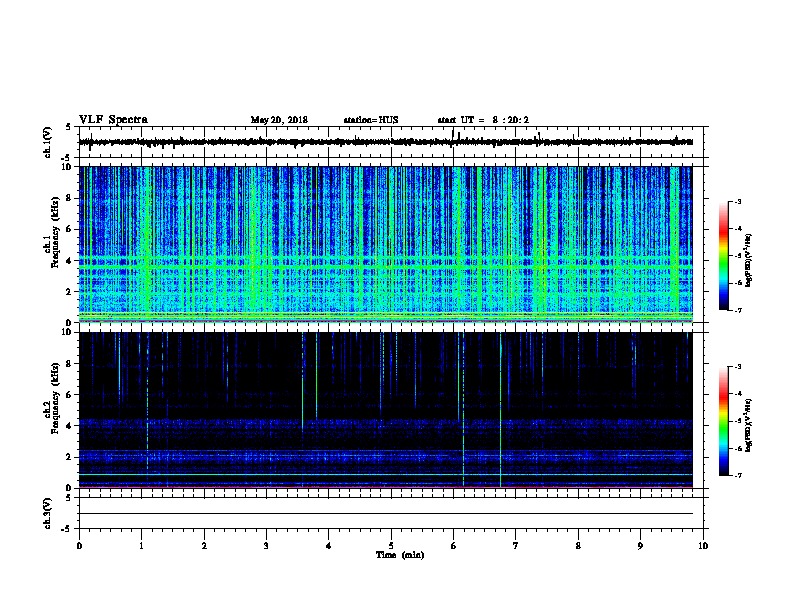792x612 pixels.
Task: Click the "-3" tick on ch.1 colorbar
Action: coord(737,201)
